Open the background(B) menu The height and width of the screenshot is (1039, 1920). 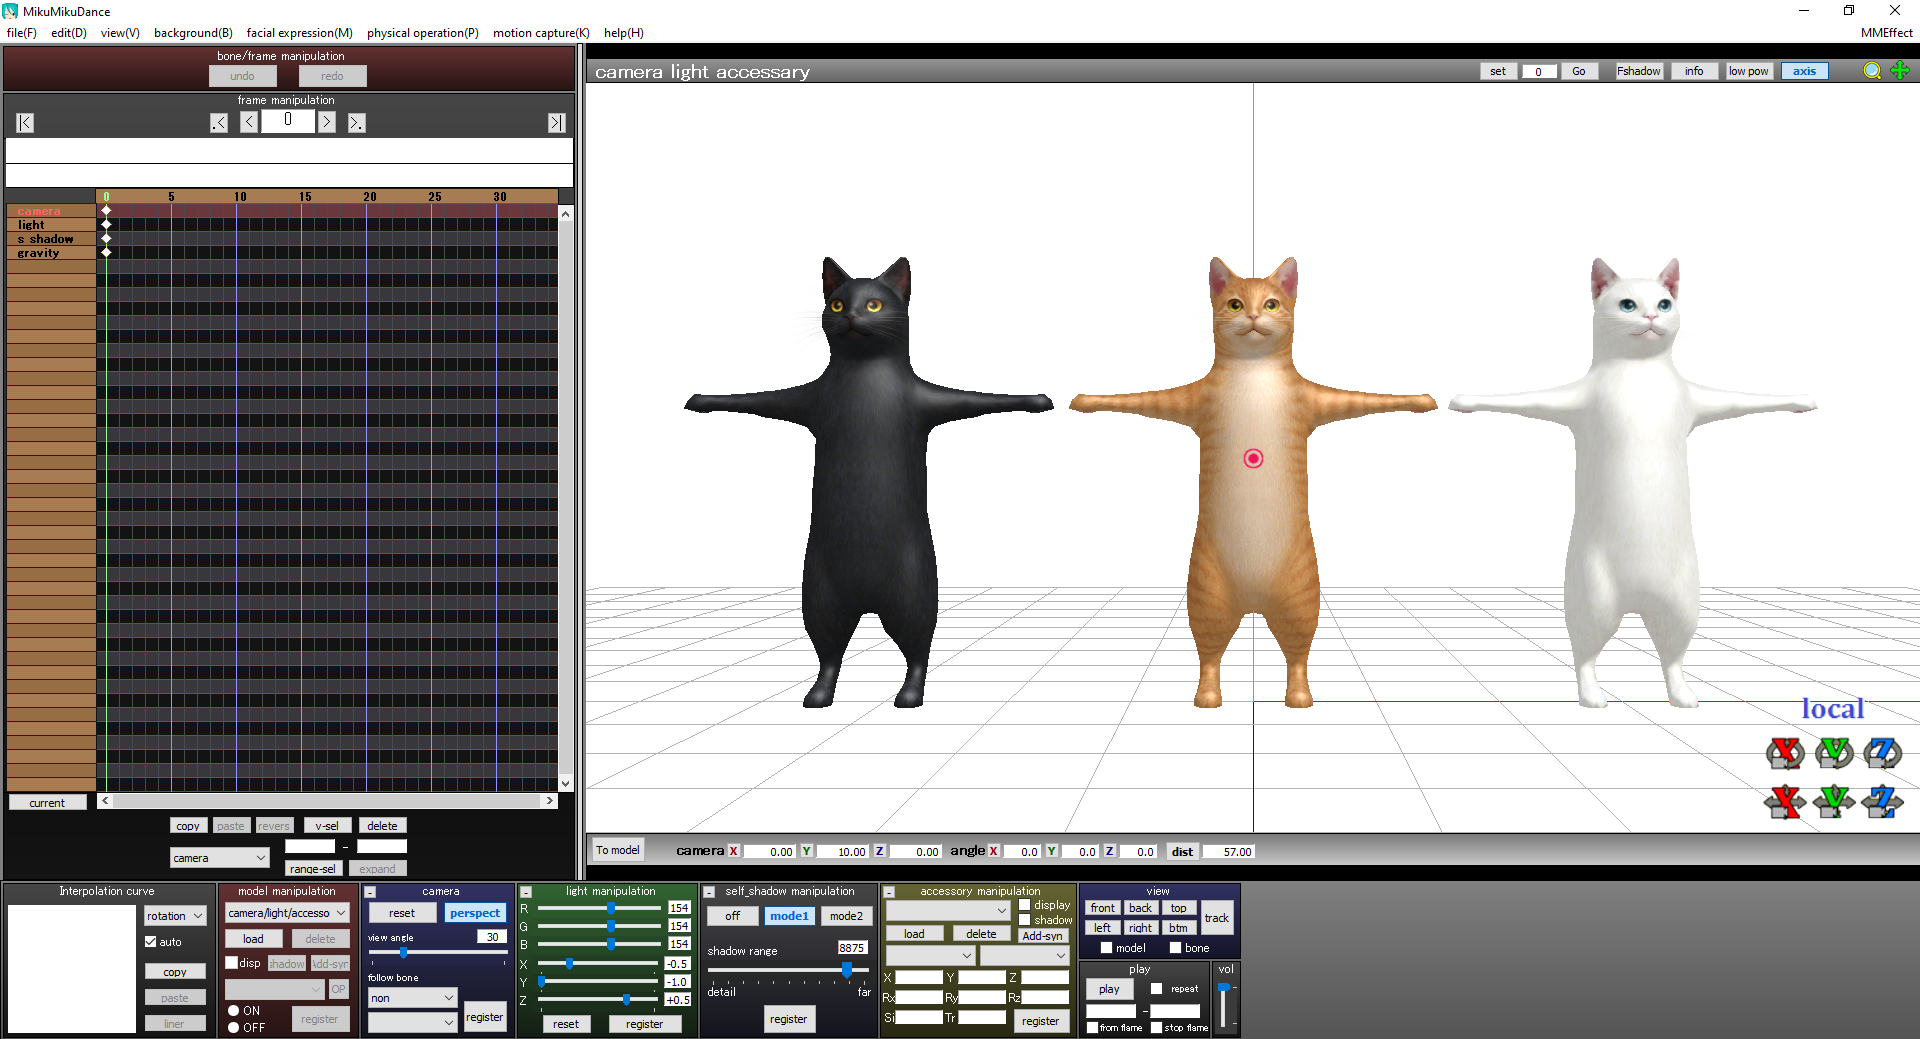click(x=193, y=33)
